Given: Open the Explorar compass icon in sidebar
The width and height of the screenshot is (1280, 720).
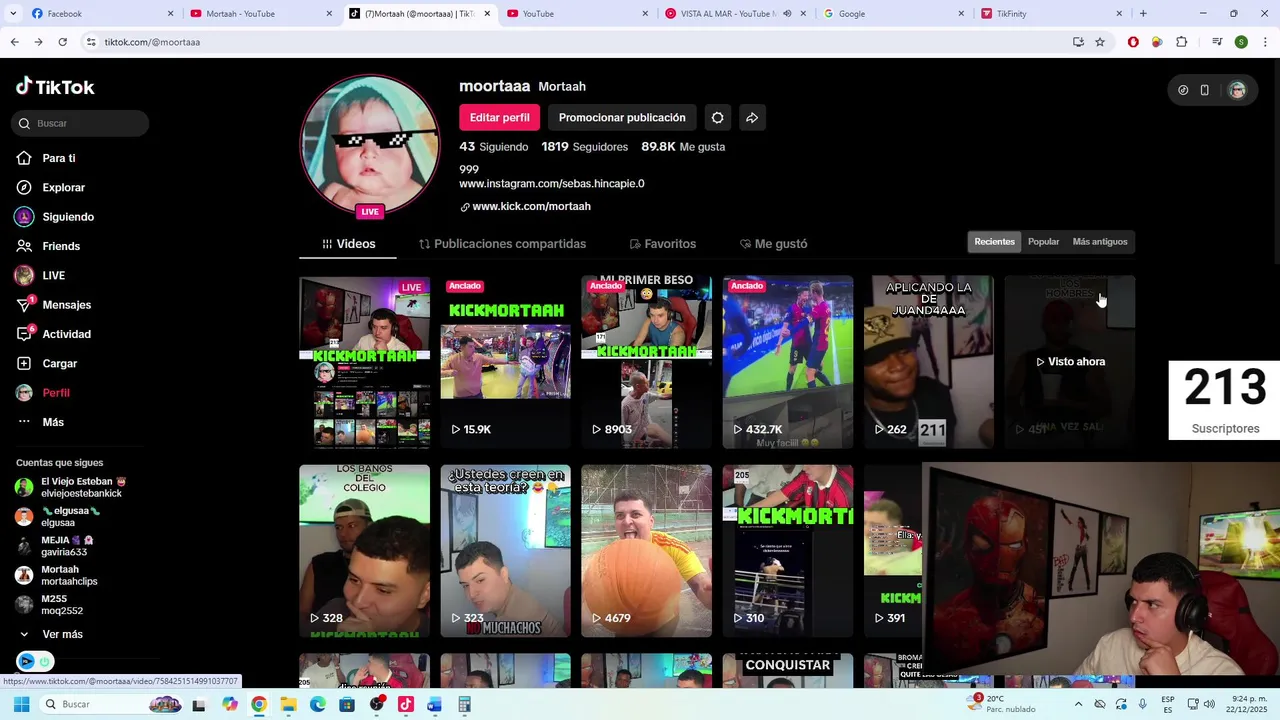Looking at the screenshot, I should click(x=24, y=187).
